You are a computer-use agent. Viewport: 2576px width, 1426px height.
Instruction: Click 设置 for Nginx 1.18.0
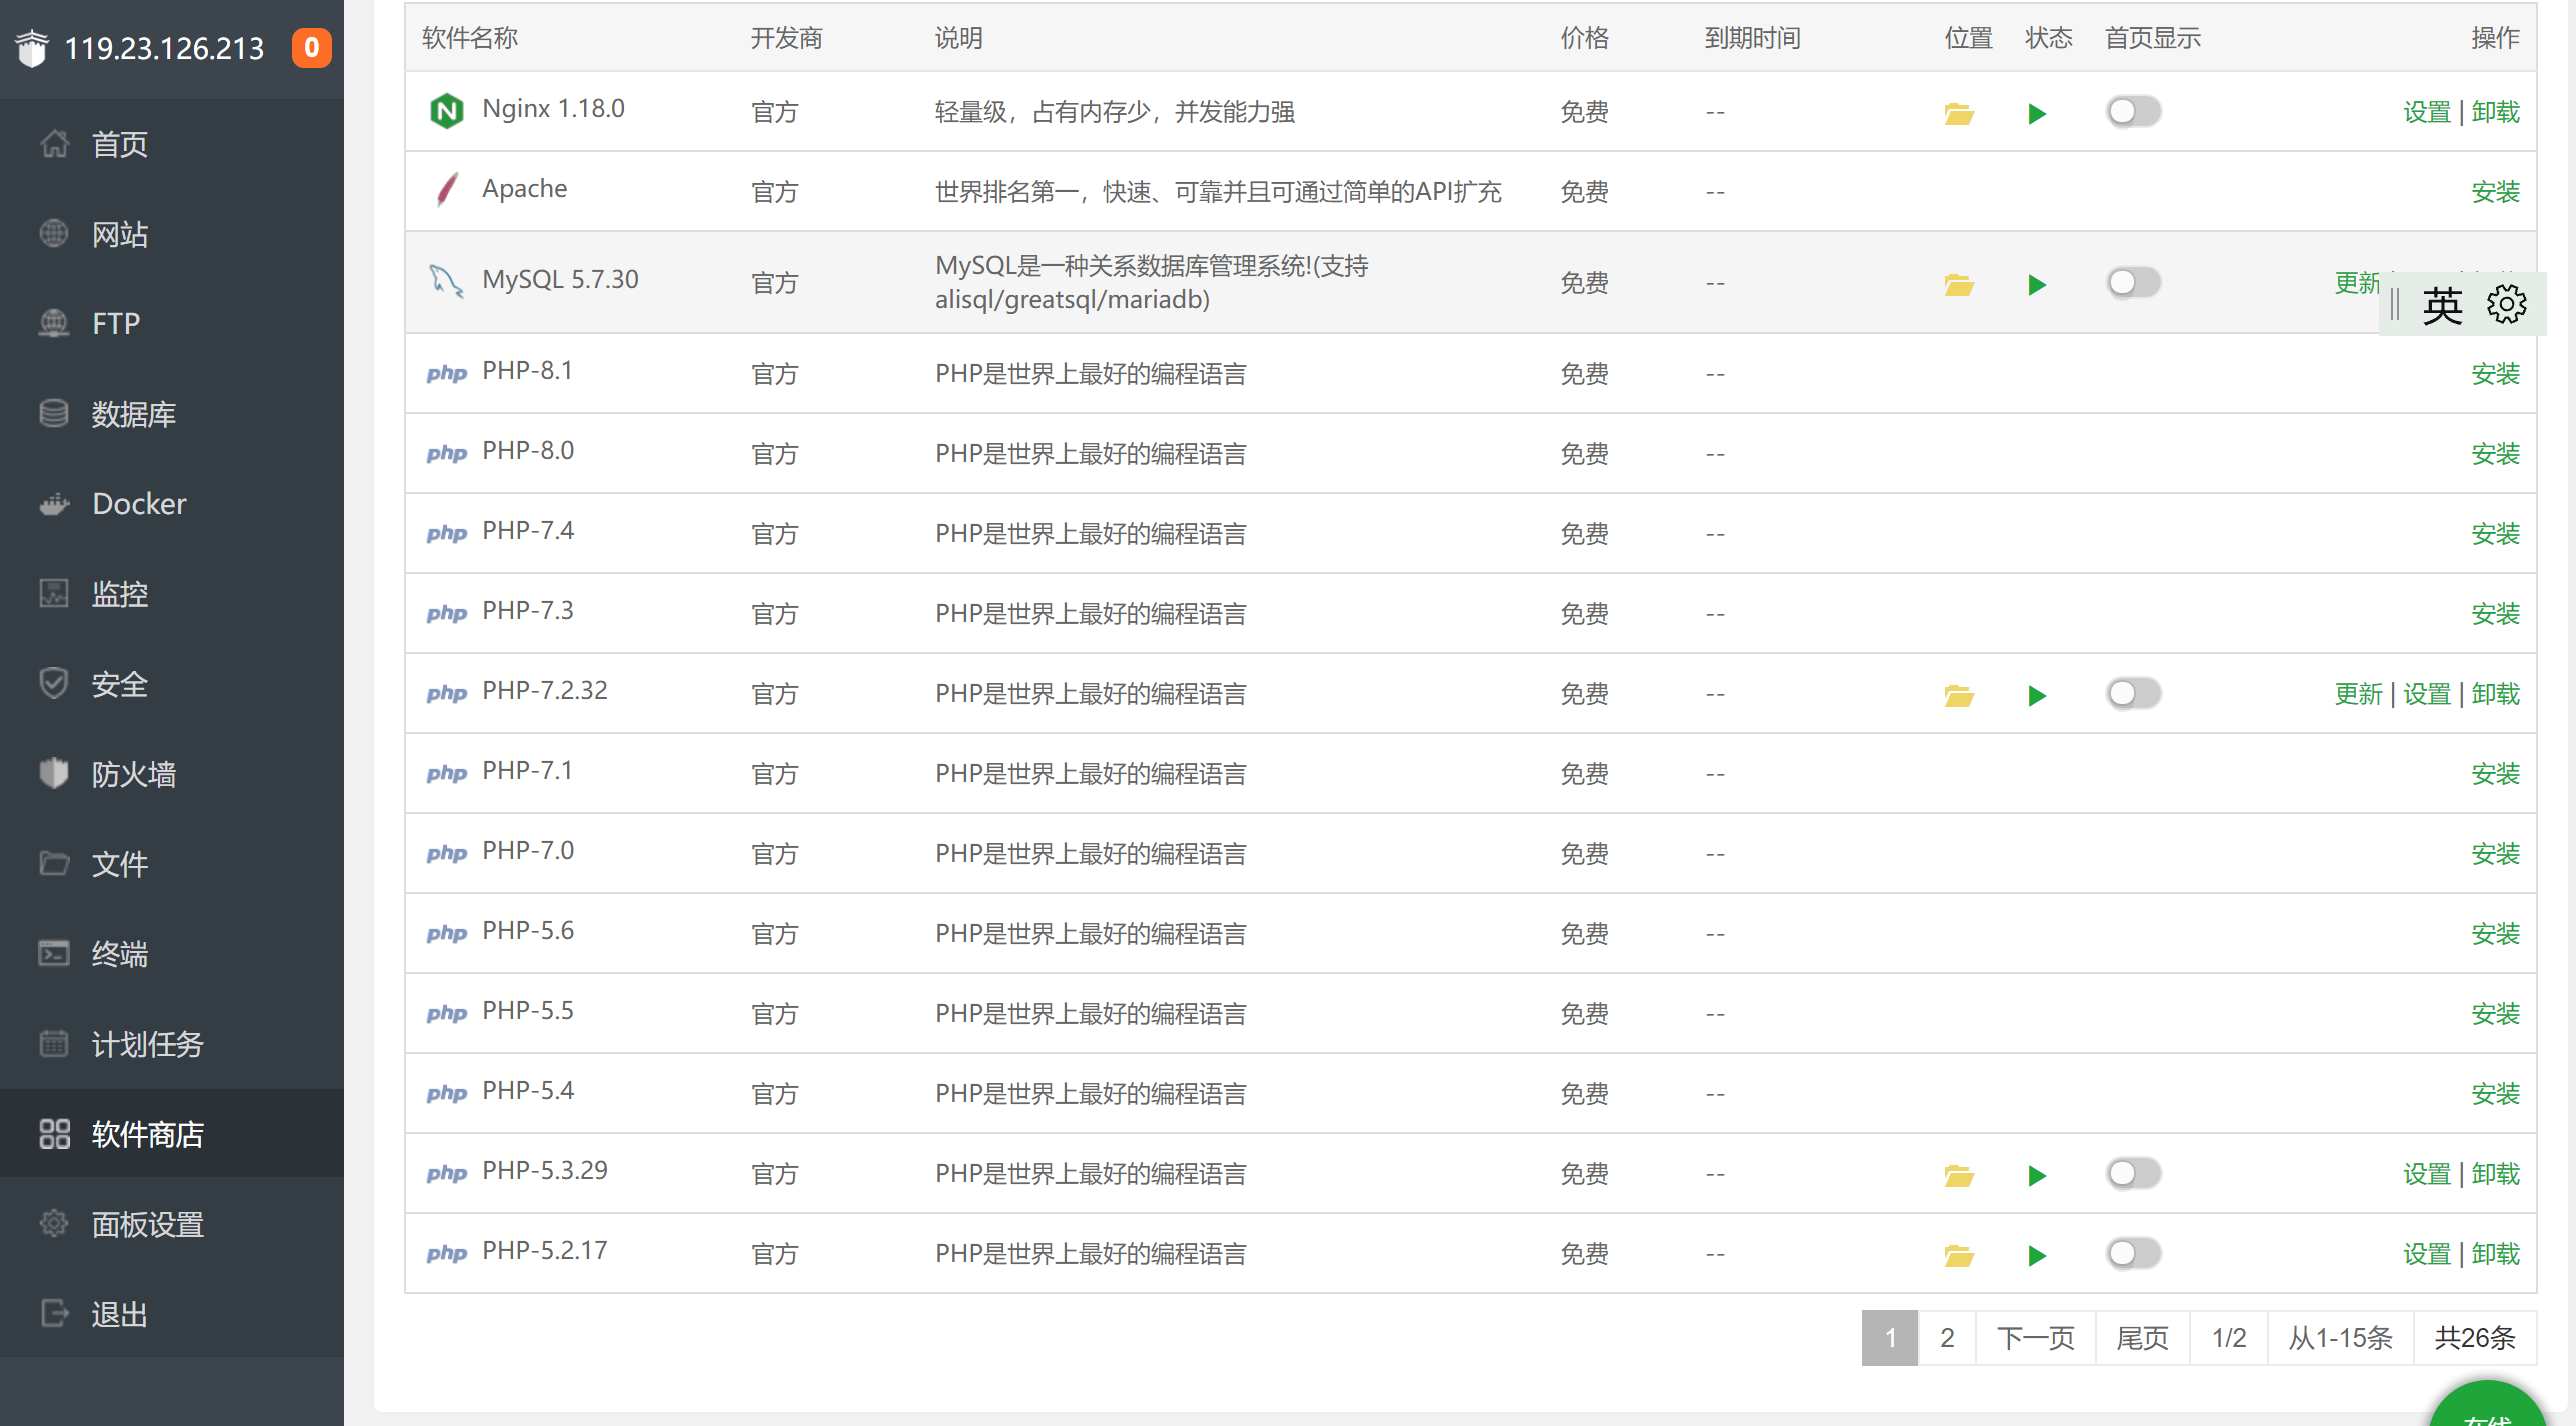[2426, 112]
